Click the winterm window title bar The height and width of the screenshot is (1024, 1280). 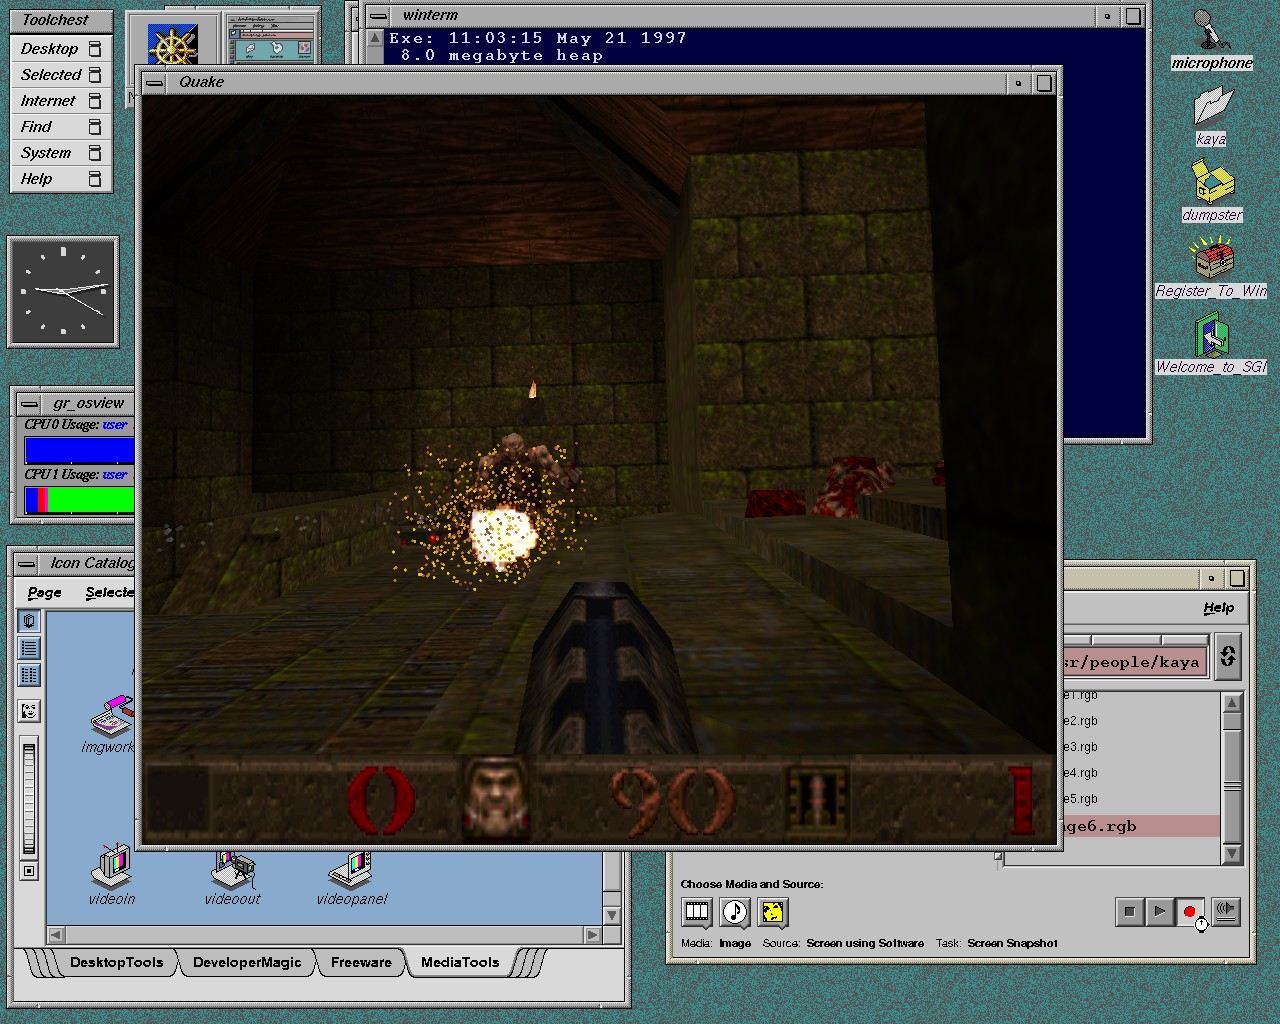point(740,15)
